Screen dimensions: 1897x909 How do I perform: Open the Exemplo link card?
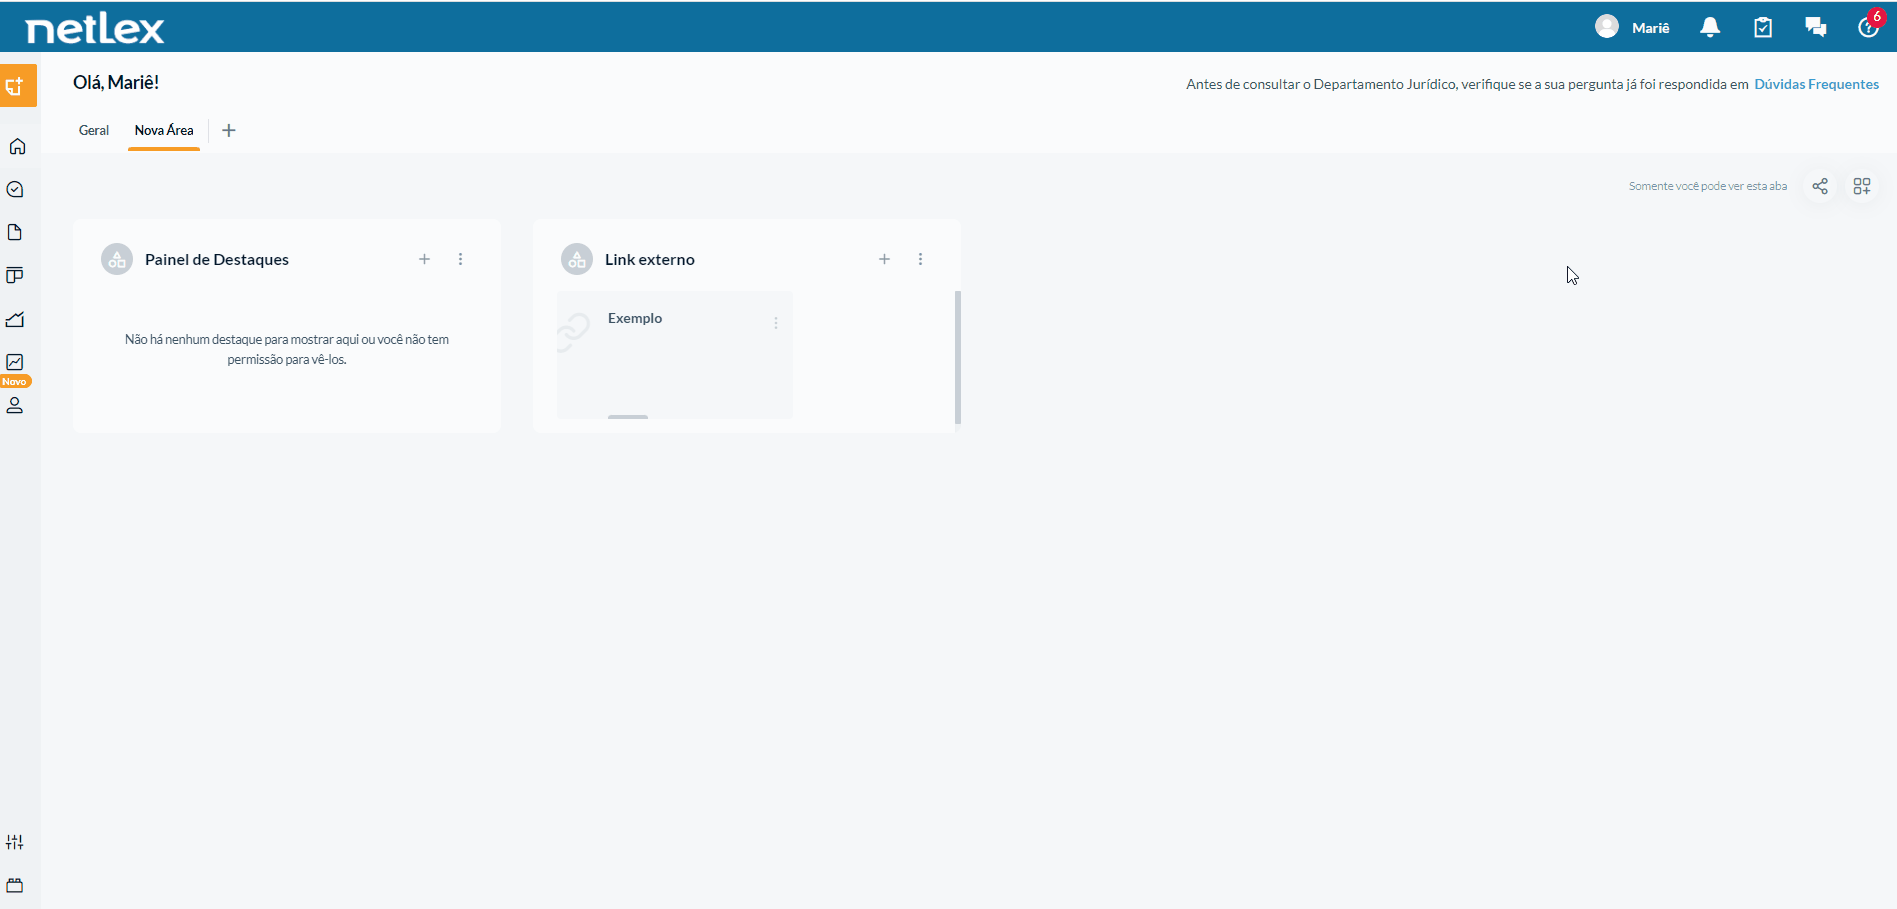pyautogui.click(x=675, y=355)
